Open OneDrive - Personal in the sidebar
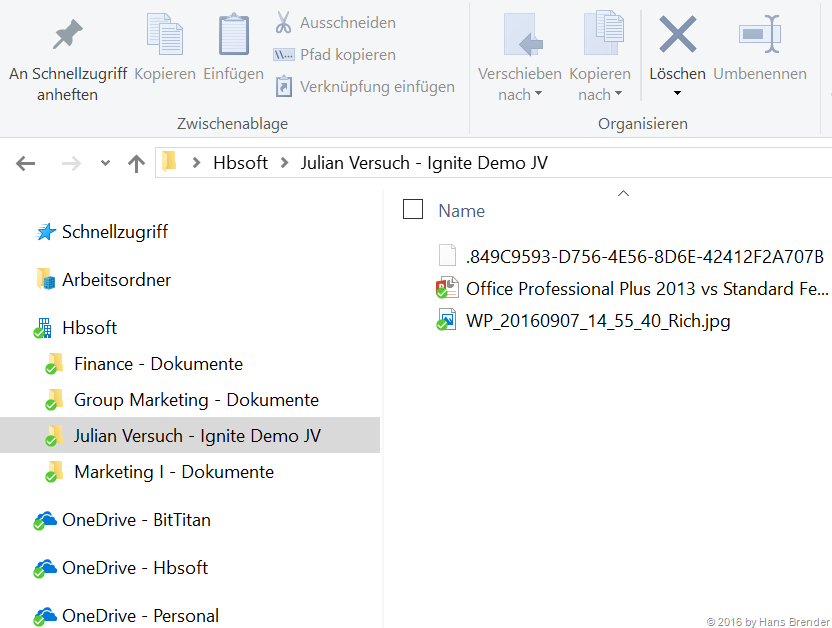 [x=140, y=616]
